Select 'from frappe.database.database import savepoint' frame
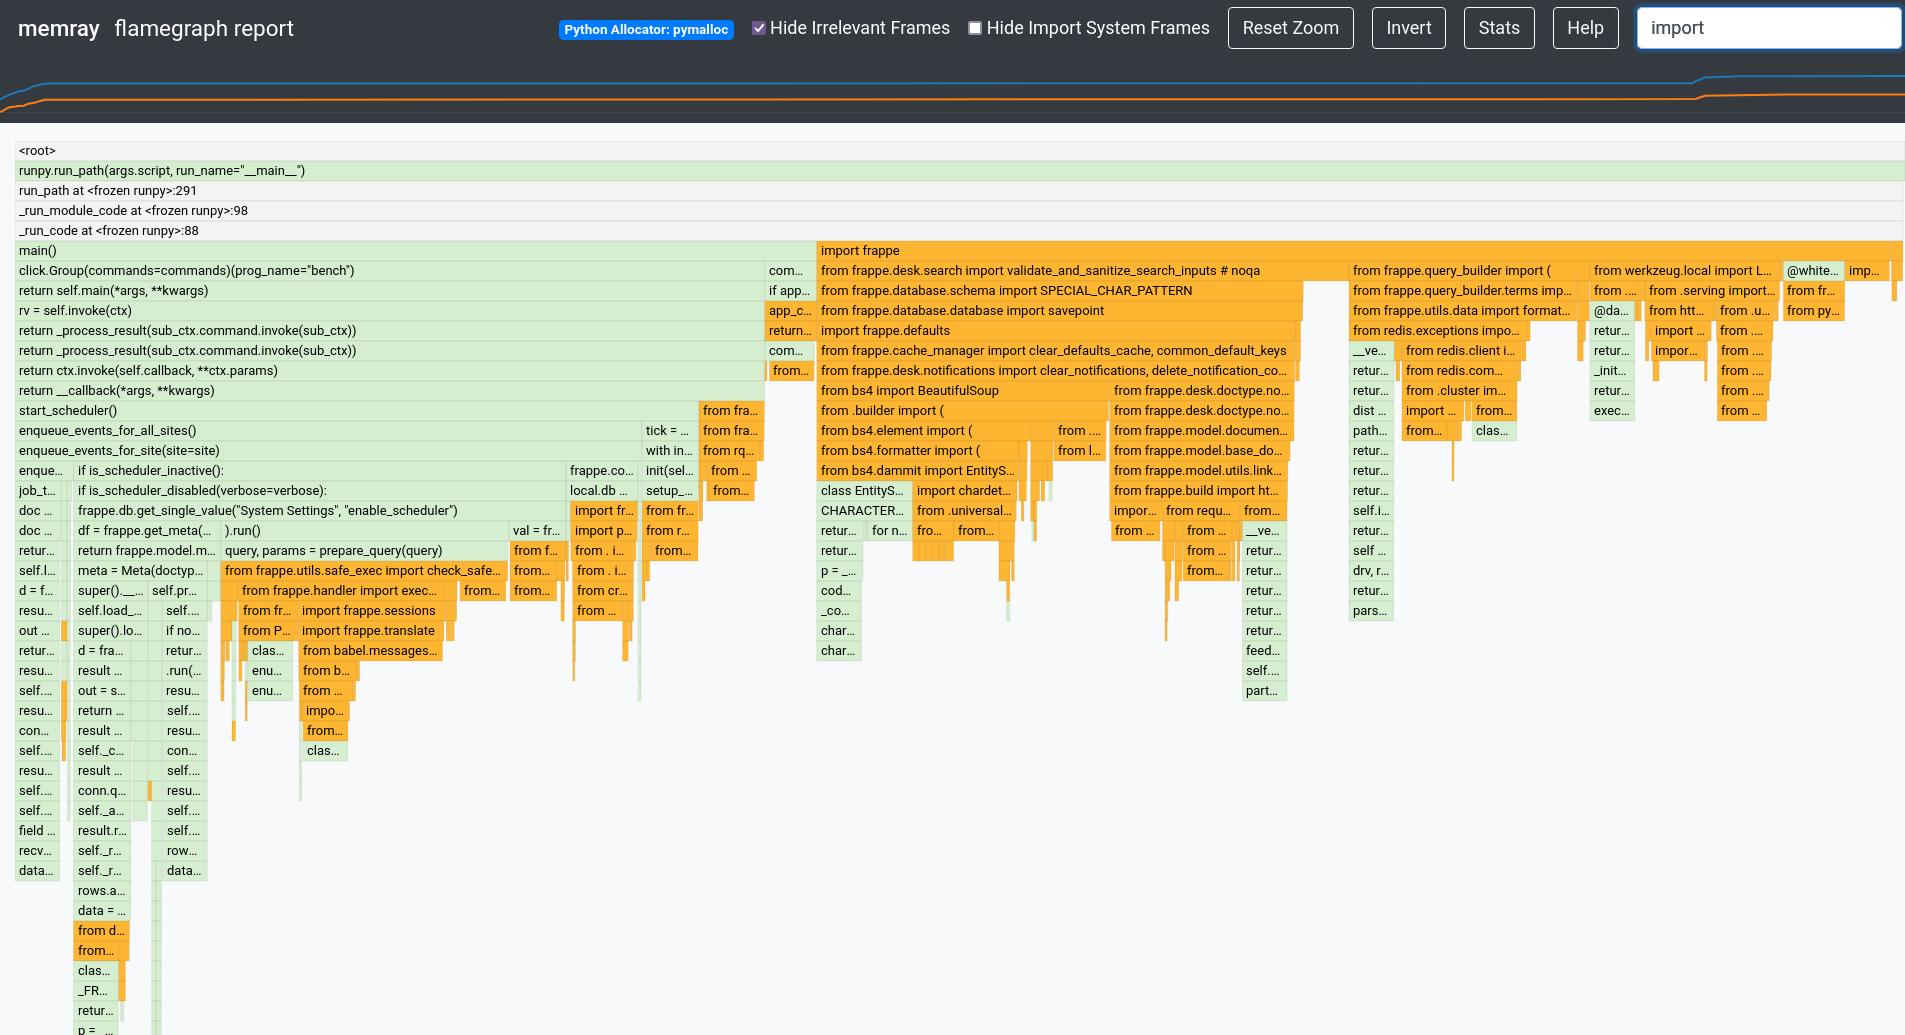The image size is (1905, 1035). pyautogui.click(x=1060, y=311)
